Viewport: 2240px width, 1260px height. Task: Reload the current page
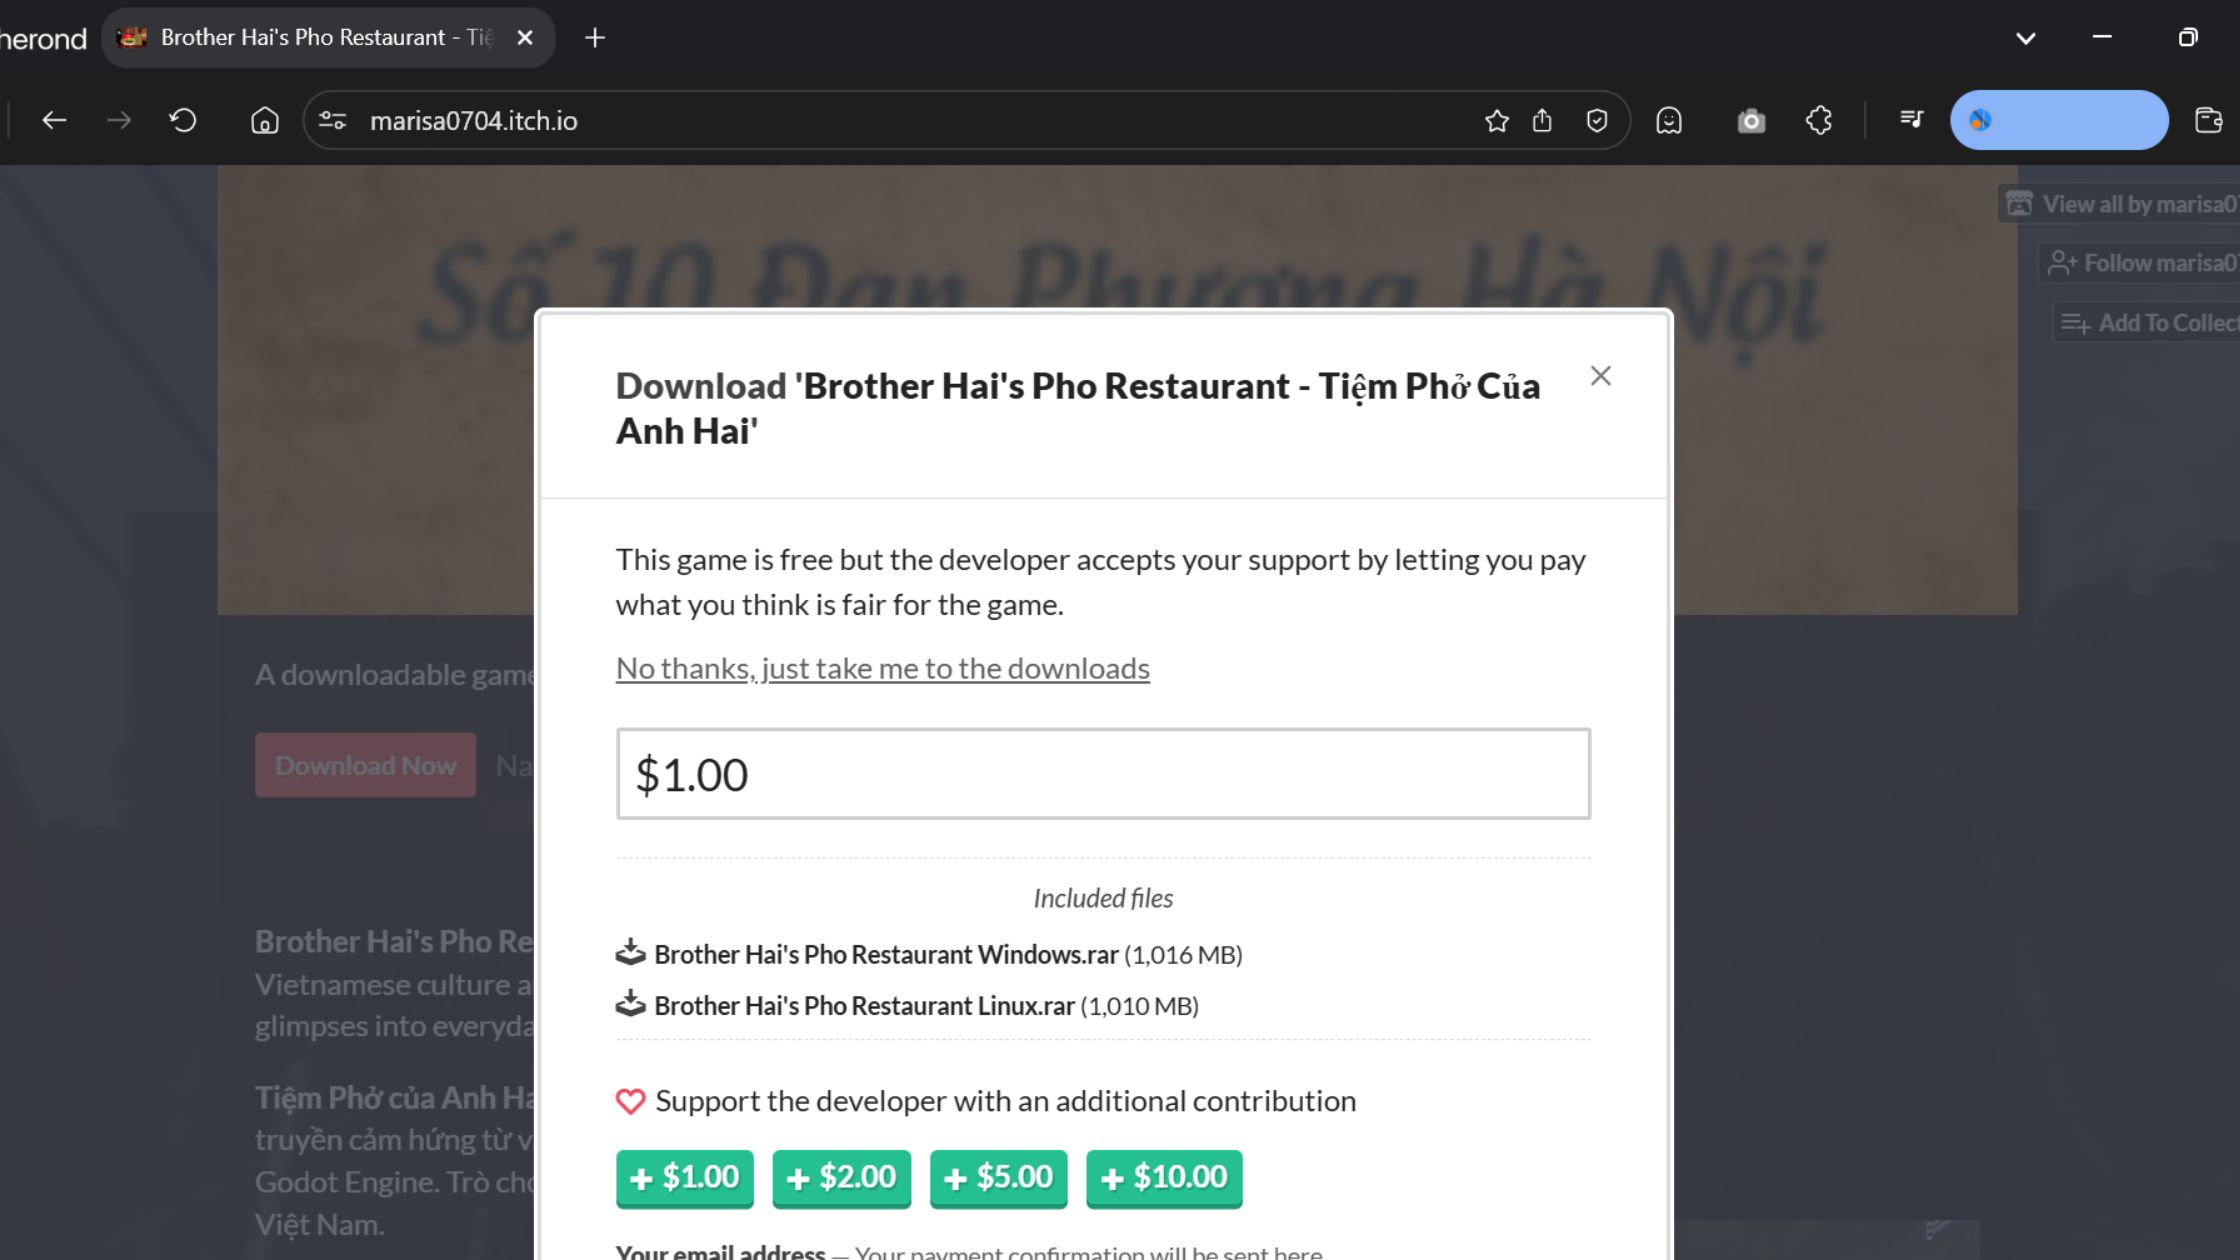[182, 120]
